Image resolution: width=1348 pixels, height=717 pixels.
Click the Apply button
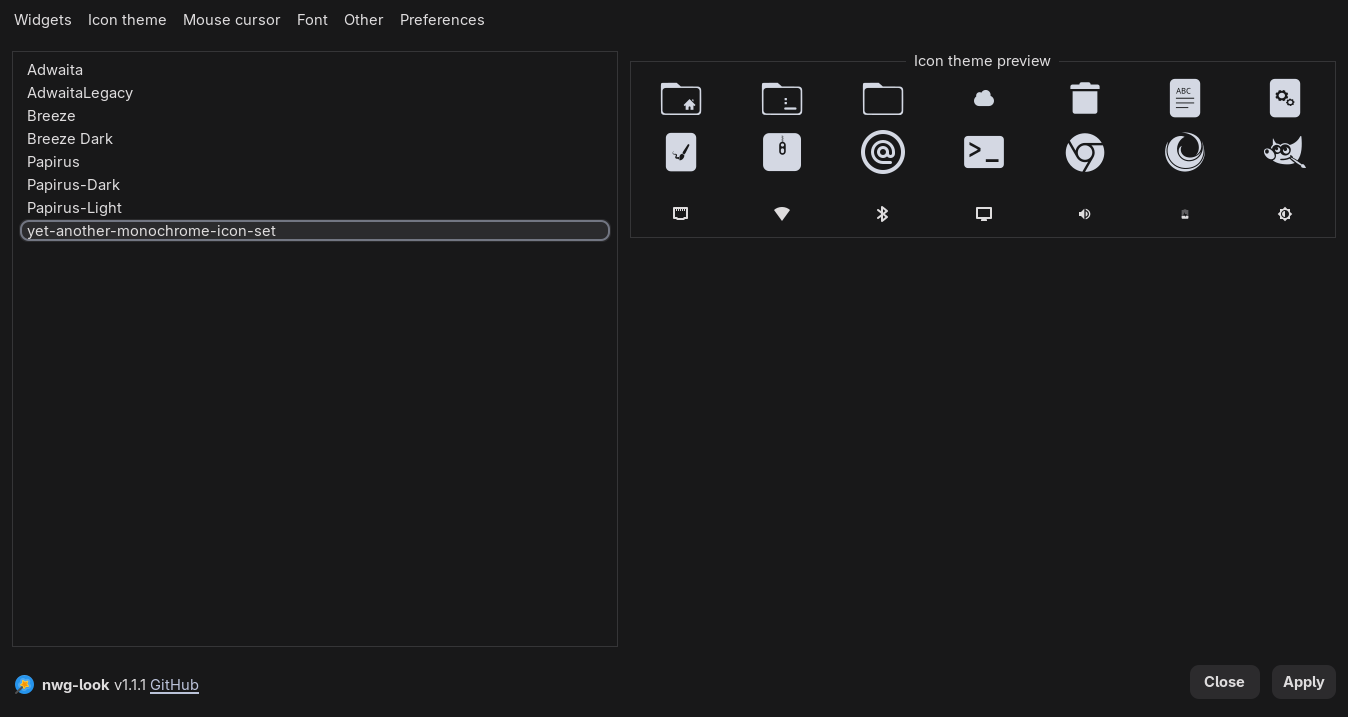1304,682
